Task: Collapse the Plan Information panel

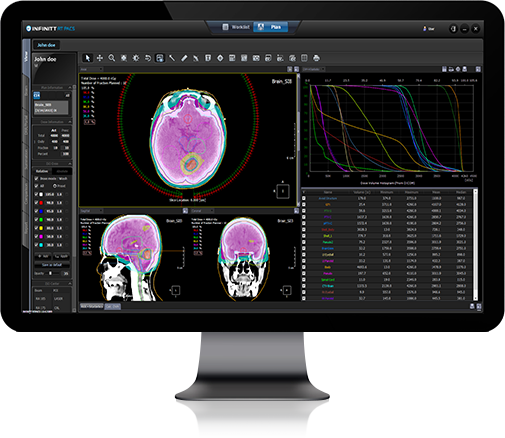Action: [x=69, y=87]
